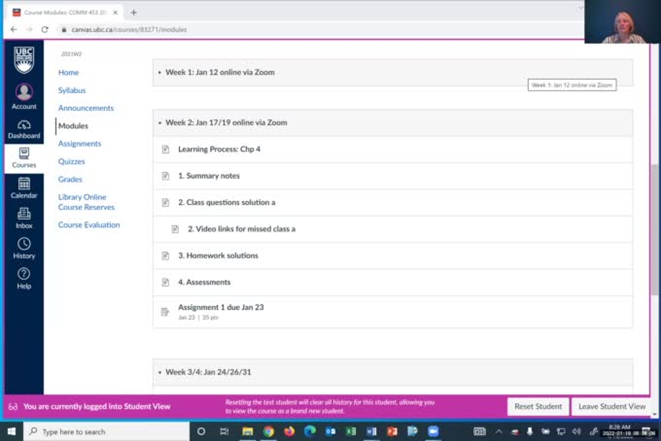Go to the Dashboard

[24, 129]
